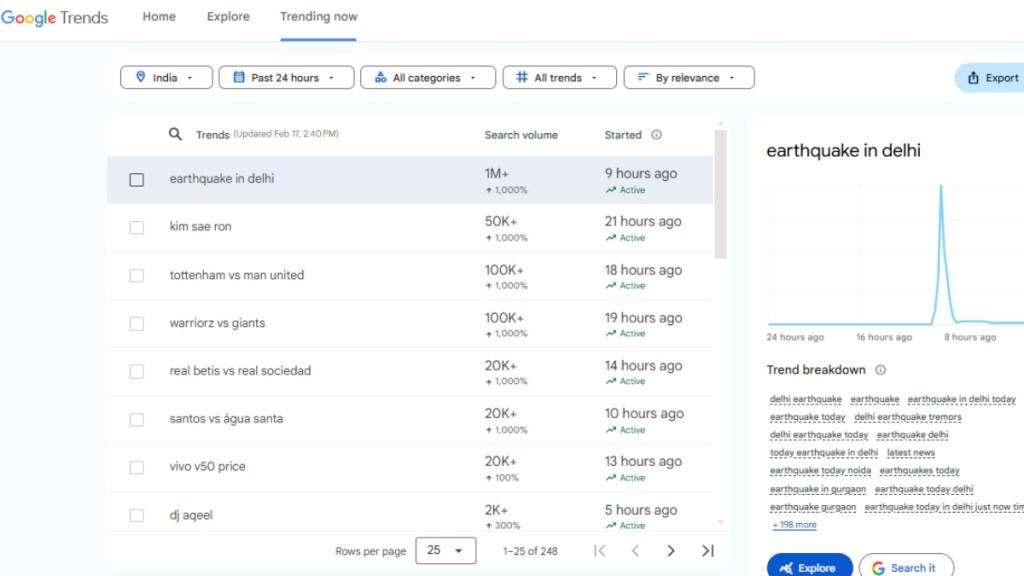Screen dimensions: 1024x576
Task: Open the India location dropdown
Action: pyautogui.click(x=166, y=78)
